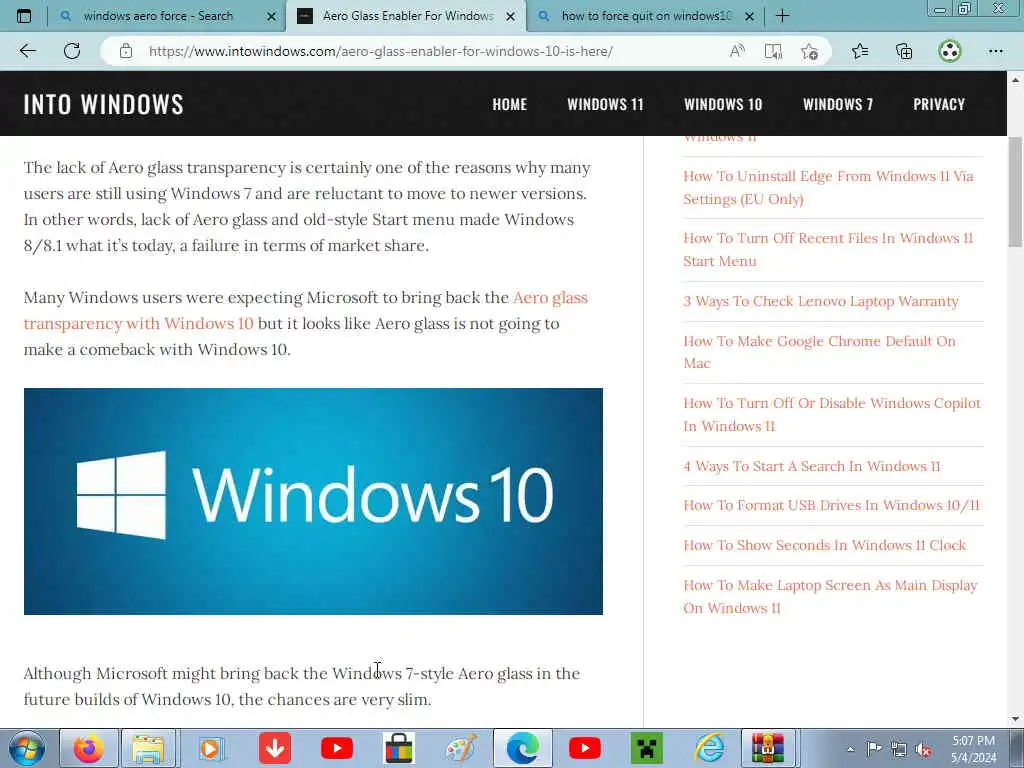Open 'How To Format USB Drives' link
The height and width of the screenshot is (768, 1024).
point(831,505)
